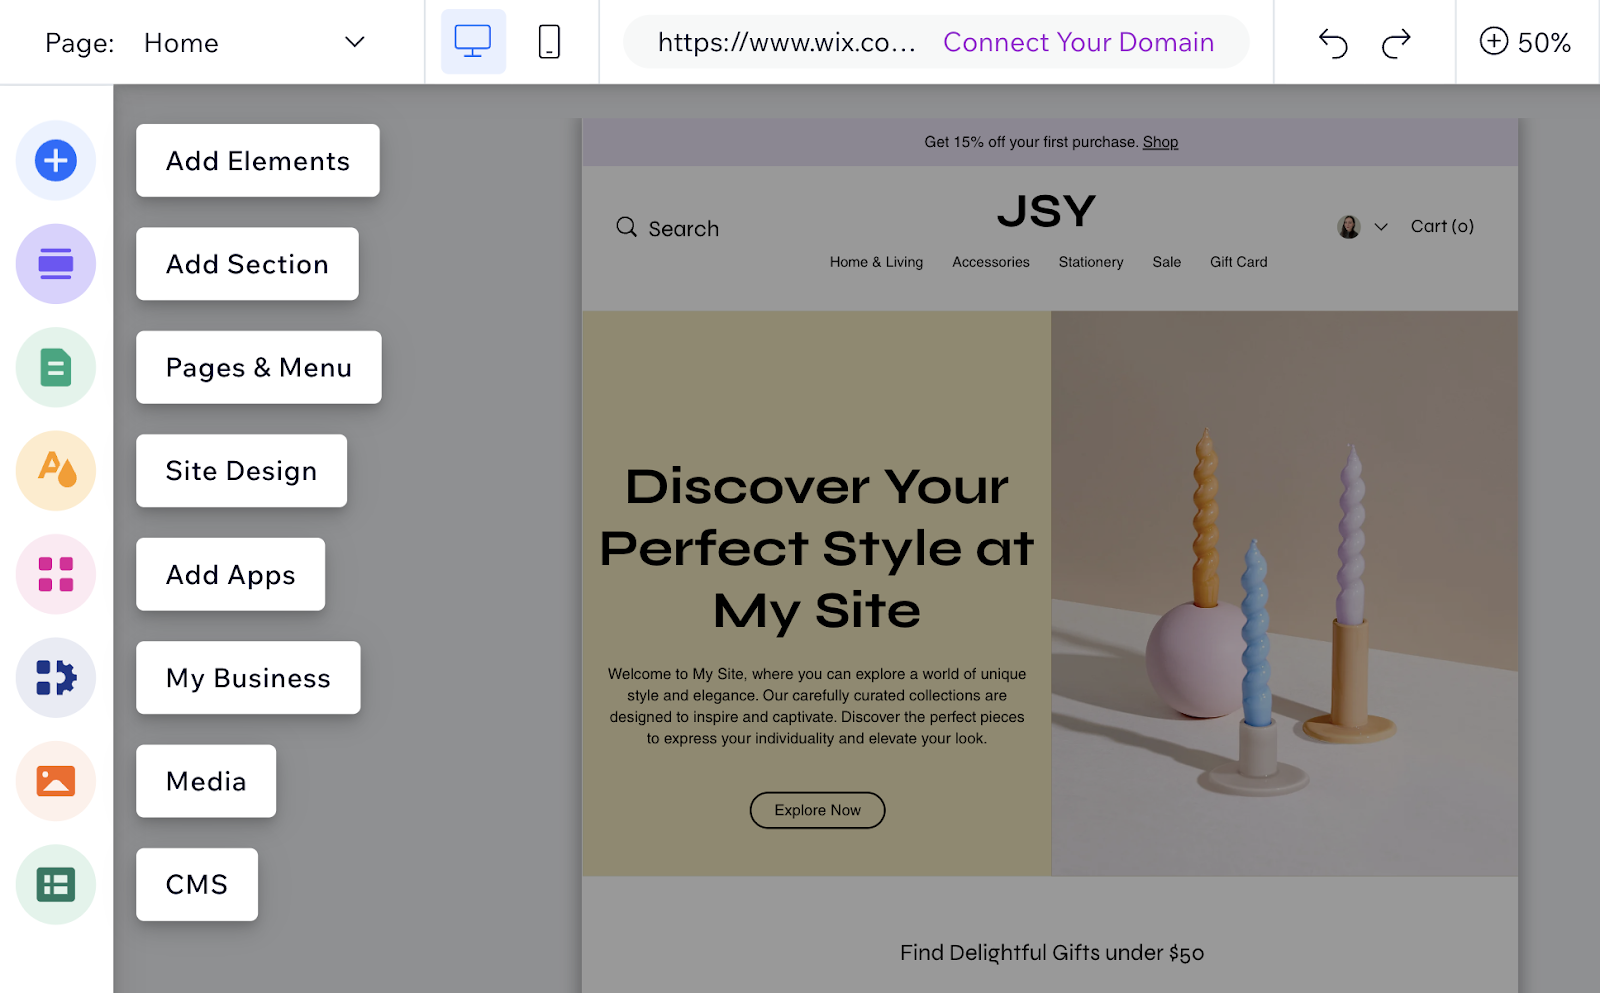Select the green Pages & Menu icon
Viewport: 1600px width, 993px height.
pyautogui.click(x=56, y=367)
